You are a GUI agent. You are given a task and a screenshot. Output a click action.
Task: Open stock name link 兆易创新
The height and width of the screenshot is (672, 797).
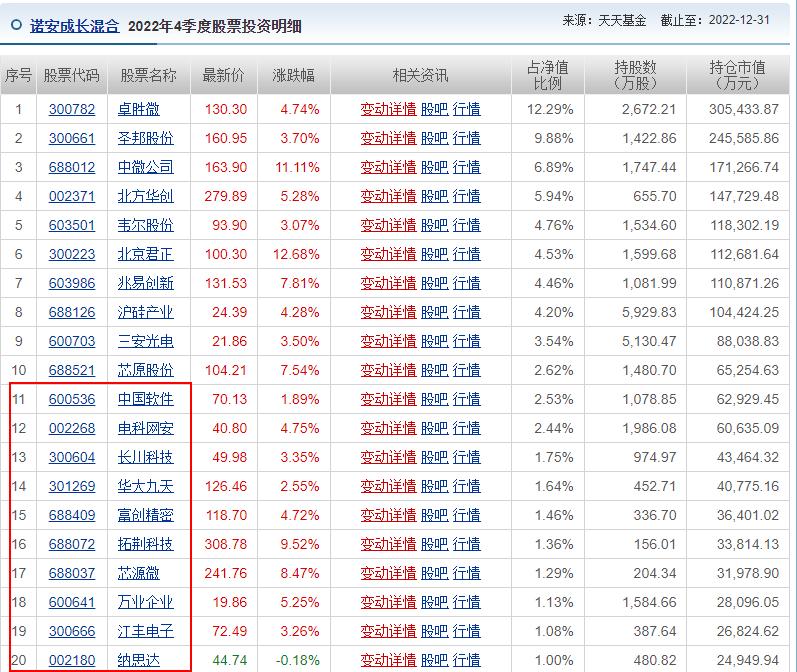145,283
